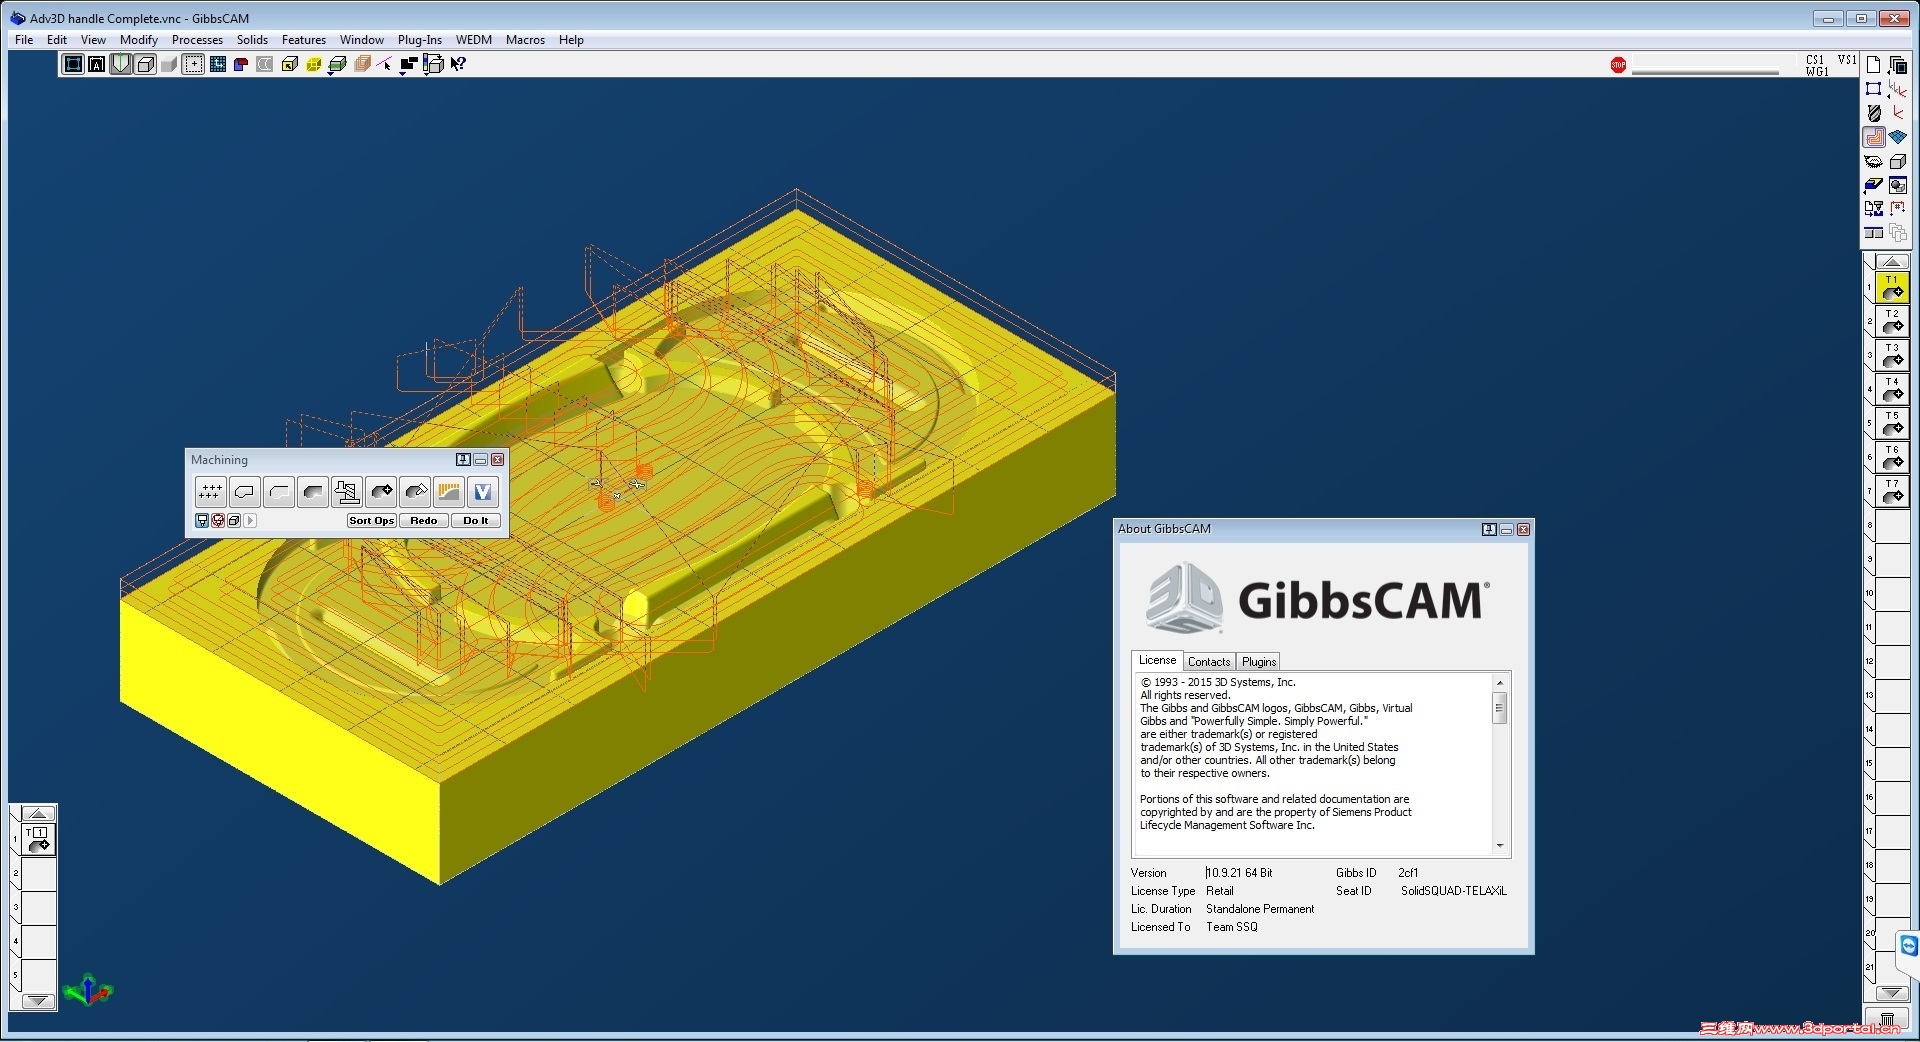Toggle the blue machine icon in Machining palette

point(202,521)
